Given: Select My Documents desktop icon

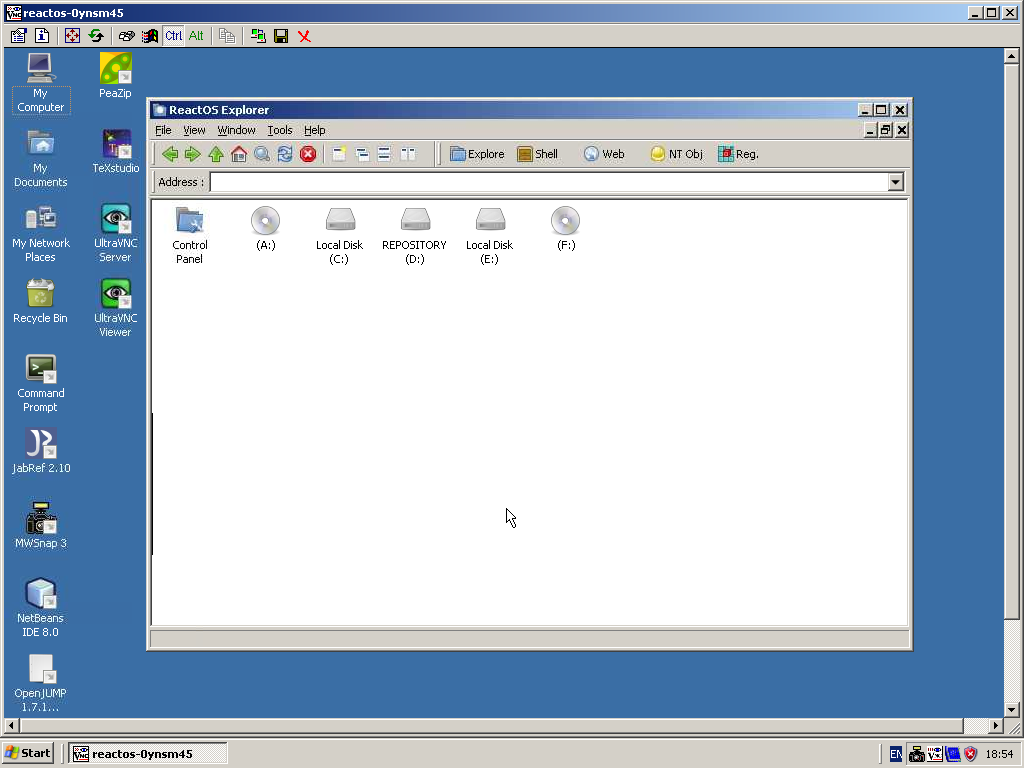Looking at the screenshot, I should click(x=40, y=158).
